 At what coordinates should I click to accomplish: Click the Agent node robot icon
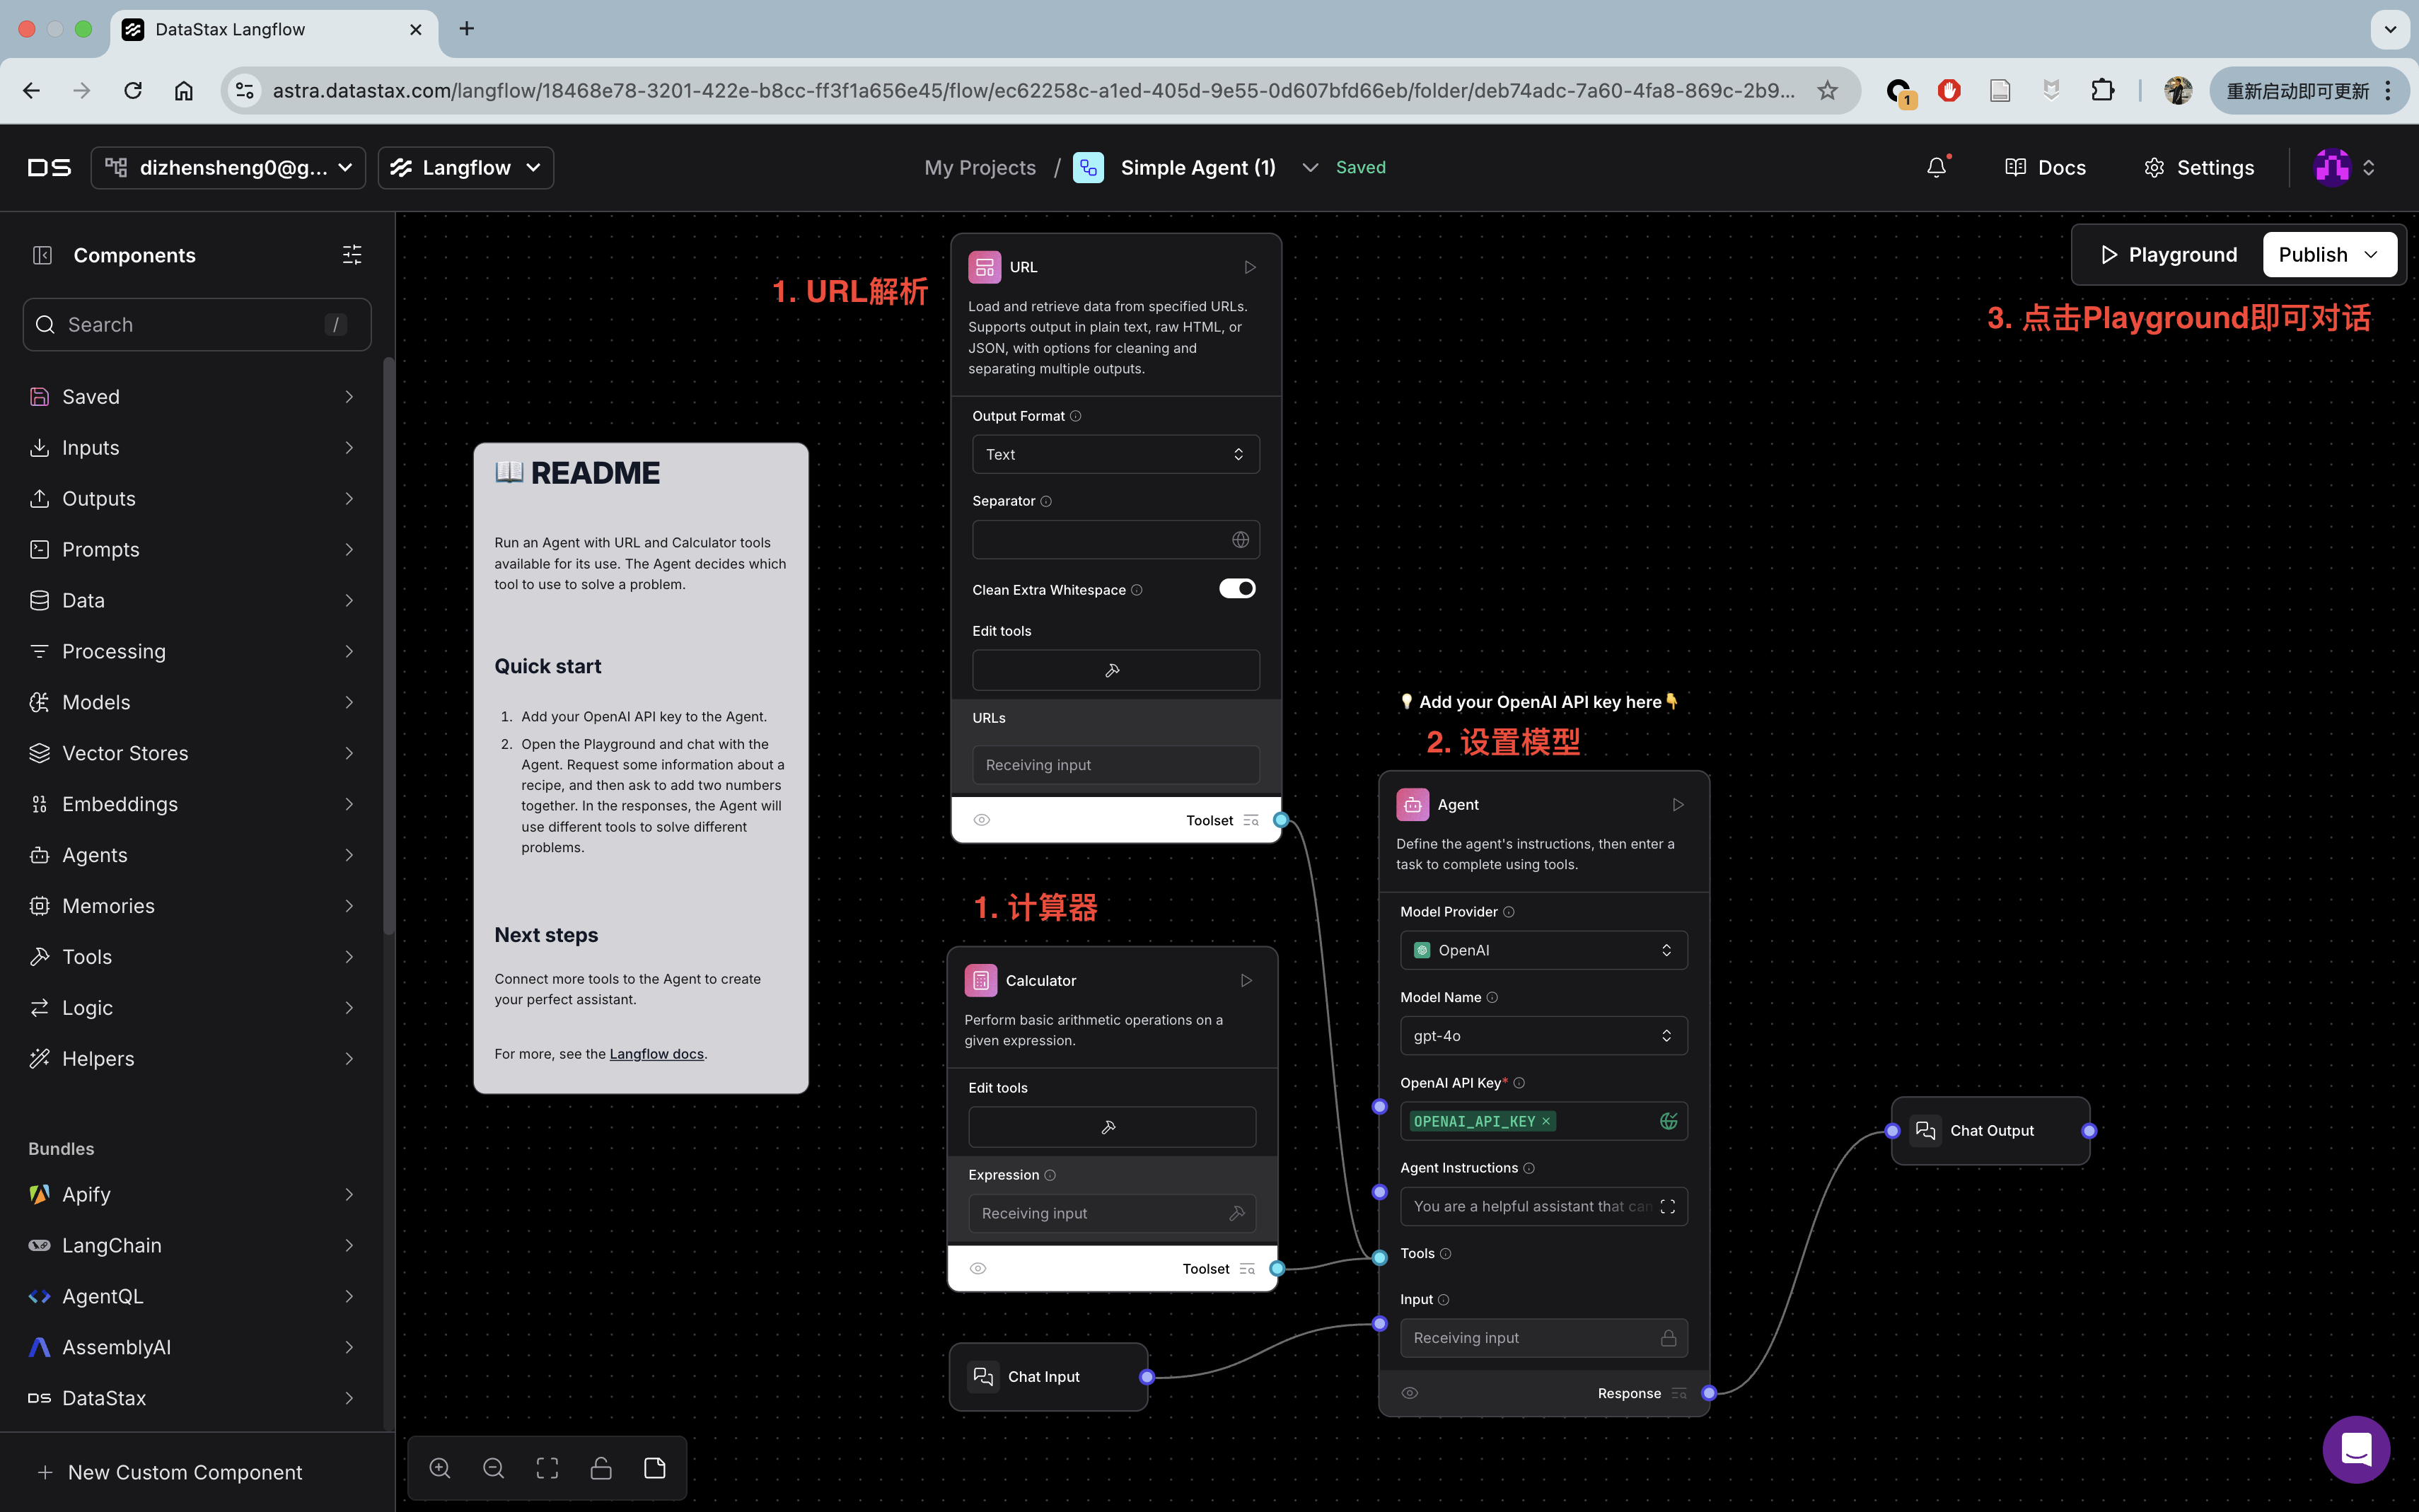point(1412,804)
